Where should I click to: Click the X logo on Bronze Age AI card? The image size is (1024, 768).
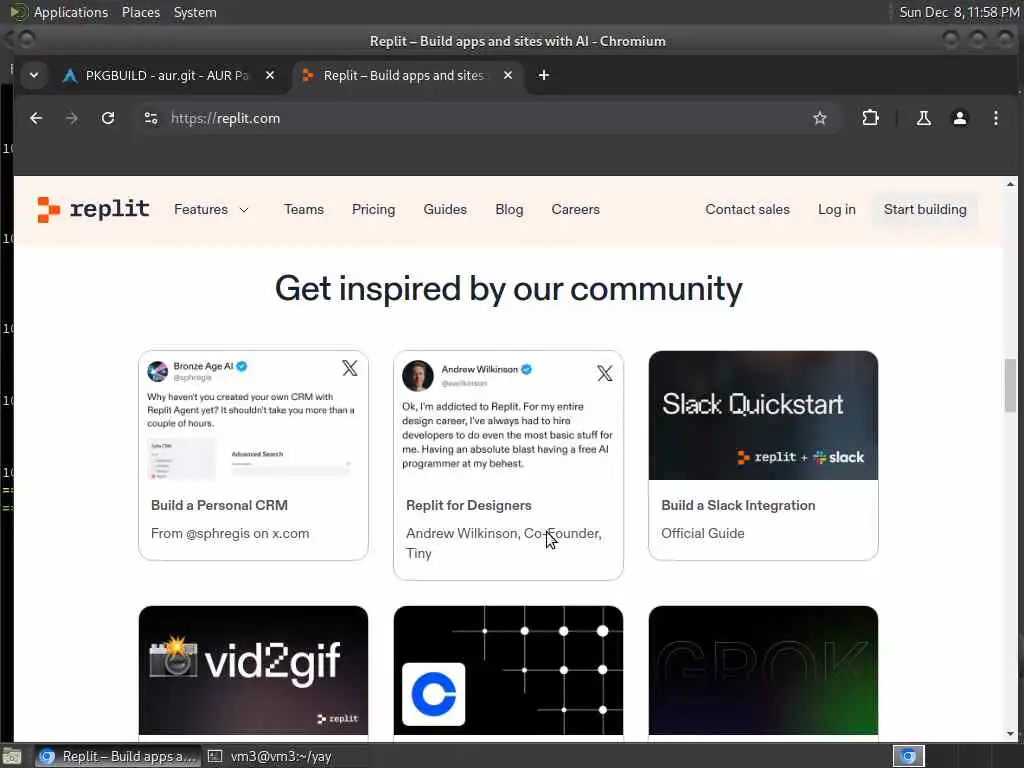[350, 368]
